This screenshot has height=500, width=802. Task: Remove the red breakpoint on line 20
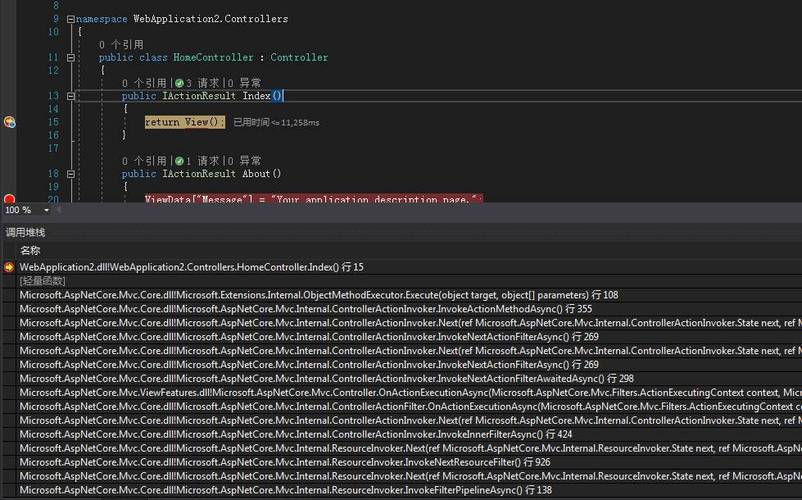9,199
